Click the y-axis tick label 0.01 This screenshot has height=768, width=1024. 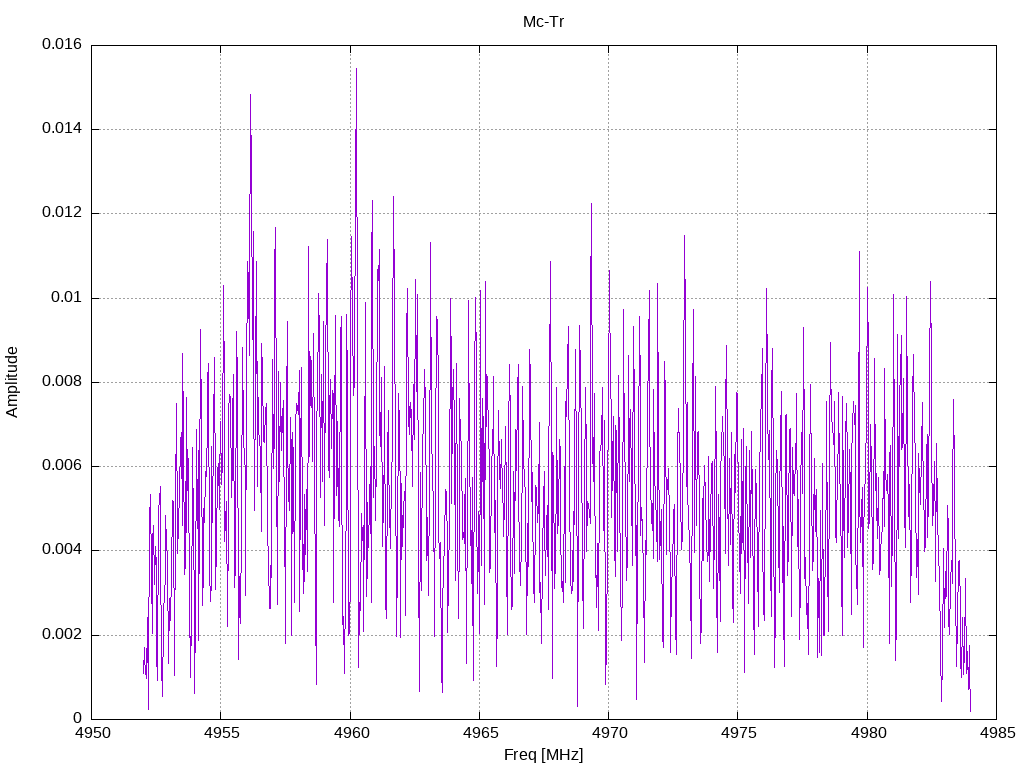[67, 298]
